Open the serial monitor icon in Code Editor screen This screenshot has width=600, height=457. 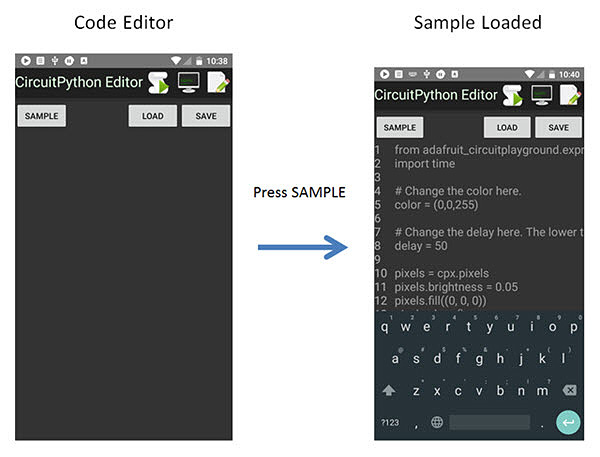coord(188,82)
